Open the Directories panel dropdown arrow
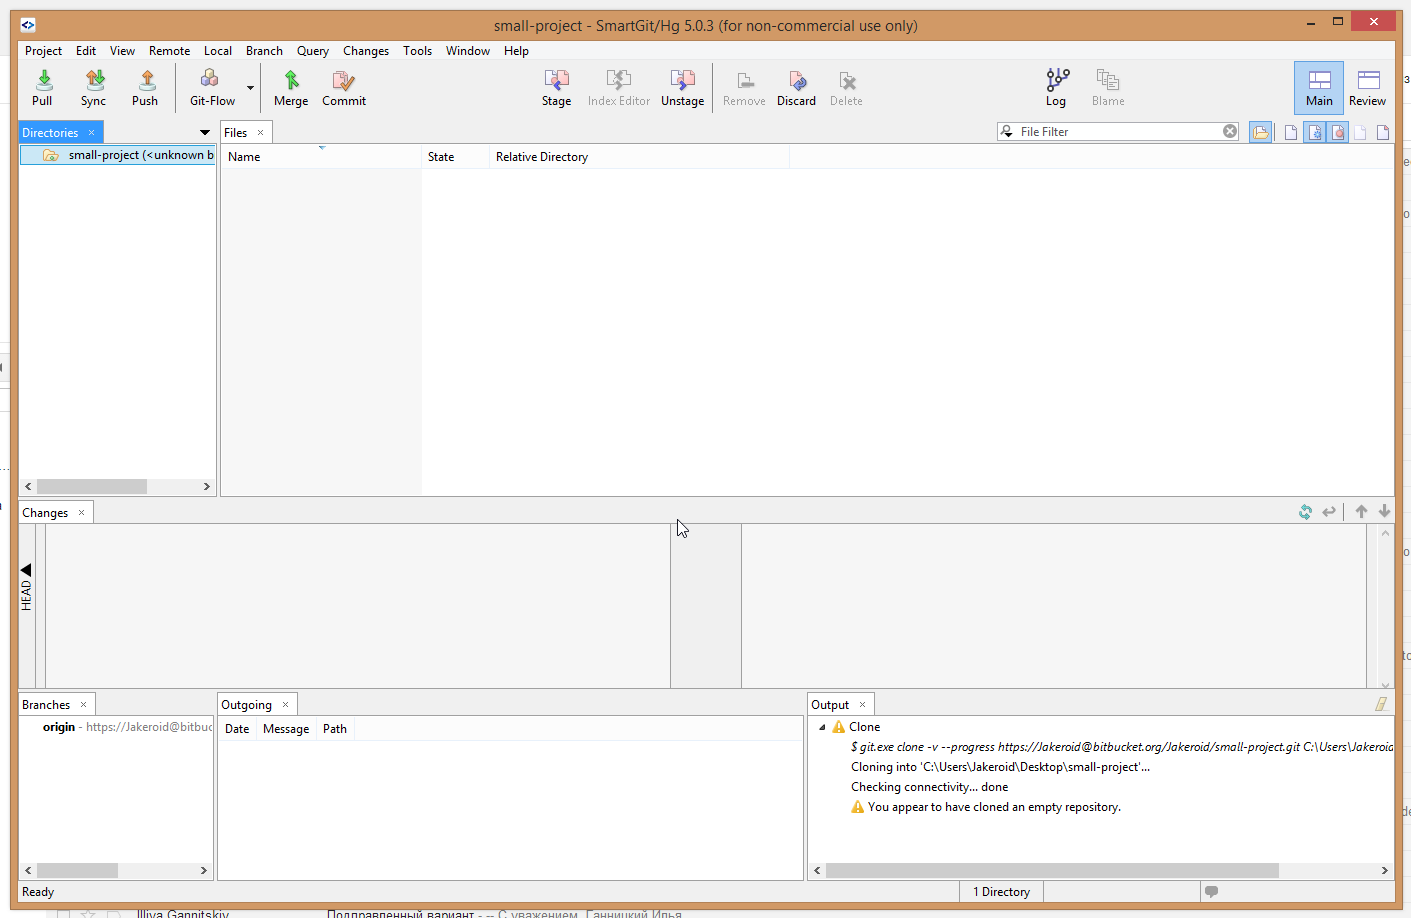This screenshot has height=918, width=1411. pyautogui.click(x=205, y=133)
